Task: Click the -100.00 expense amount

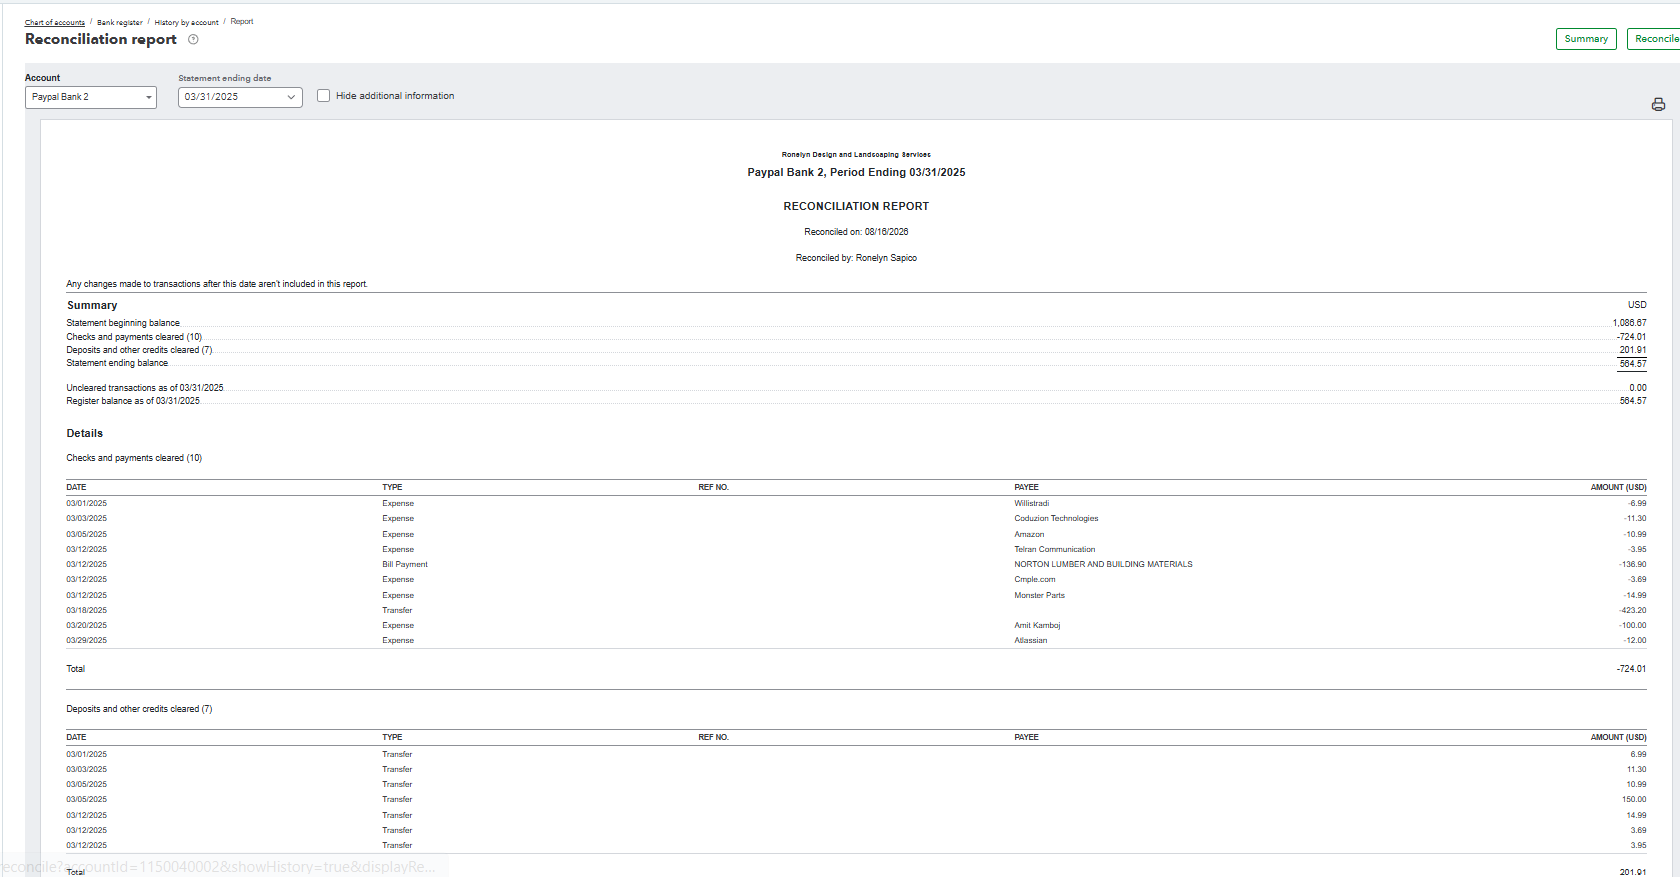Action: coord(1633,625)
